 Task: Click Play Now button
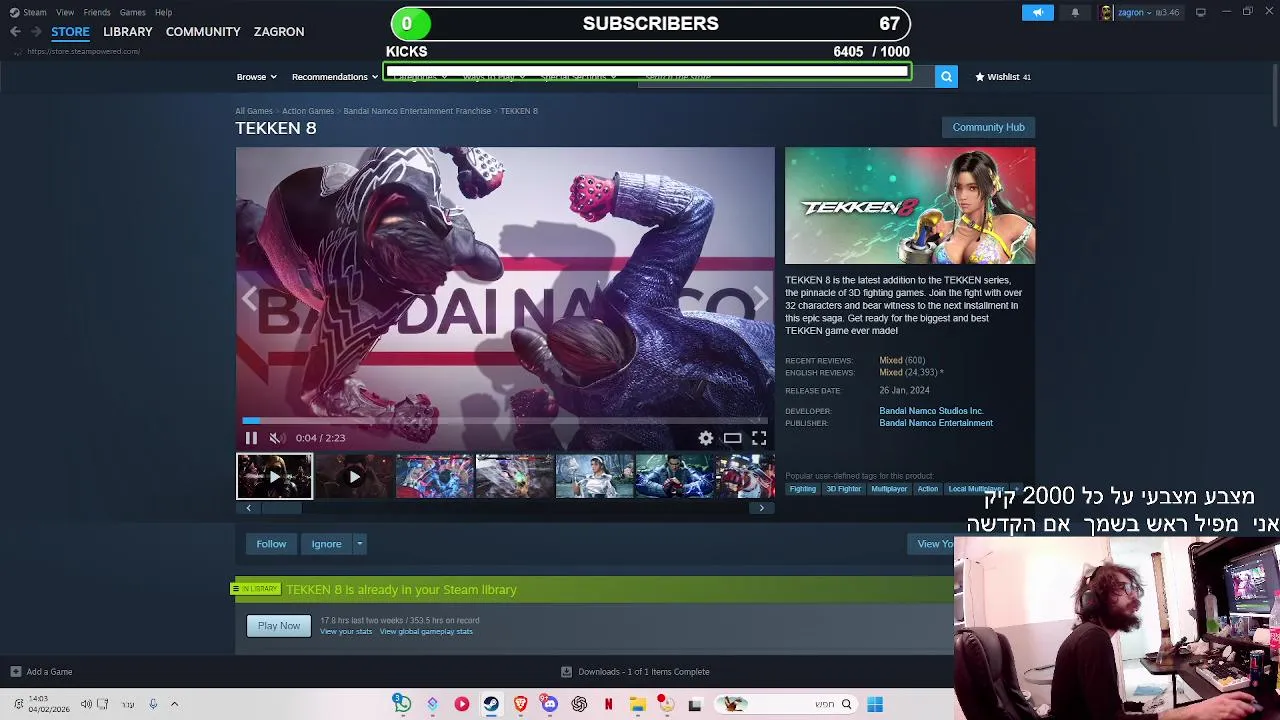pyautogui.click(x=279, y=626)
